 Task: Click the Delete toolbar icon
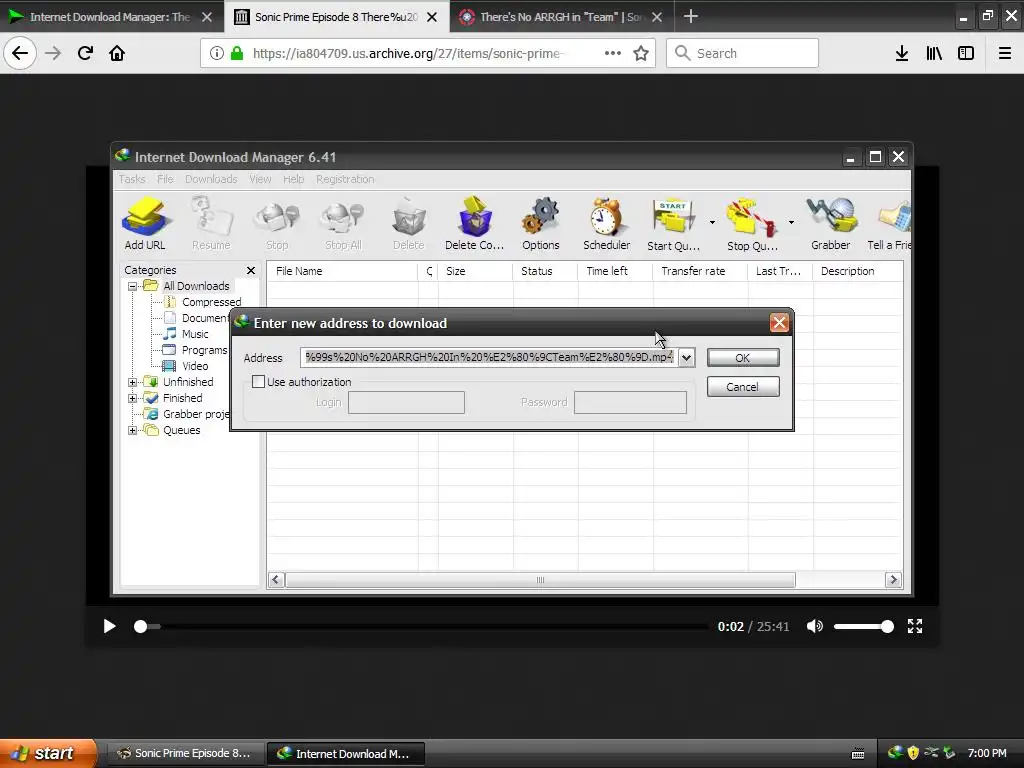click(409, 224)
